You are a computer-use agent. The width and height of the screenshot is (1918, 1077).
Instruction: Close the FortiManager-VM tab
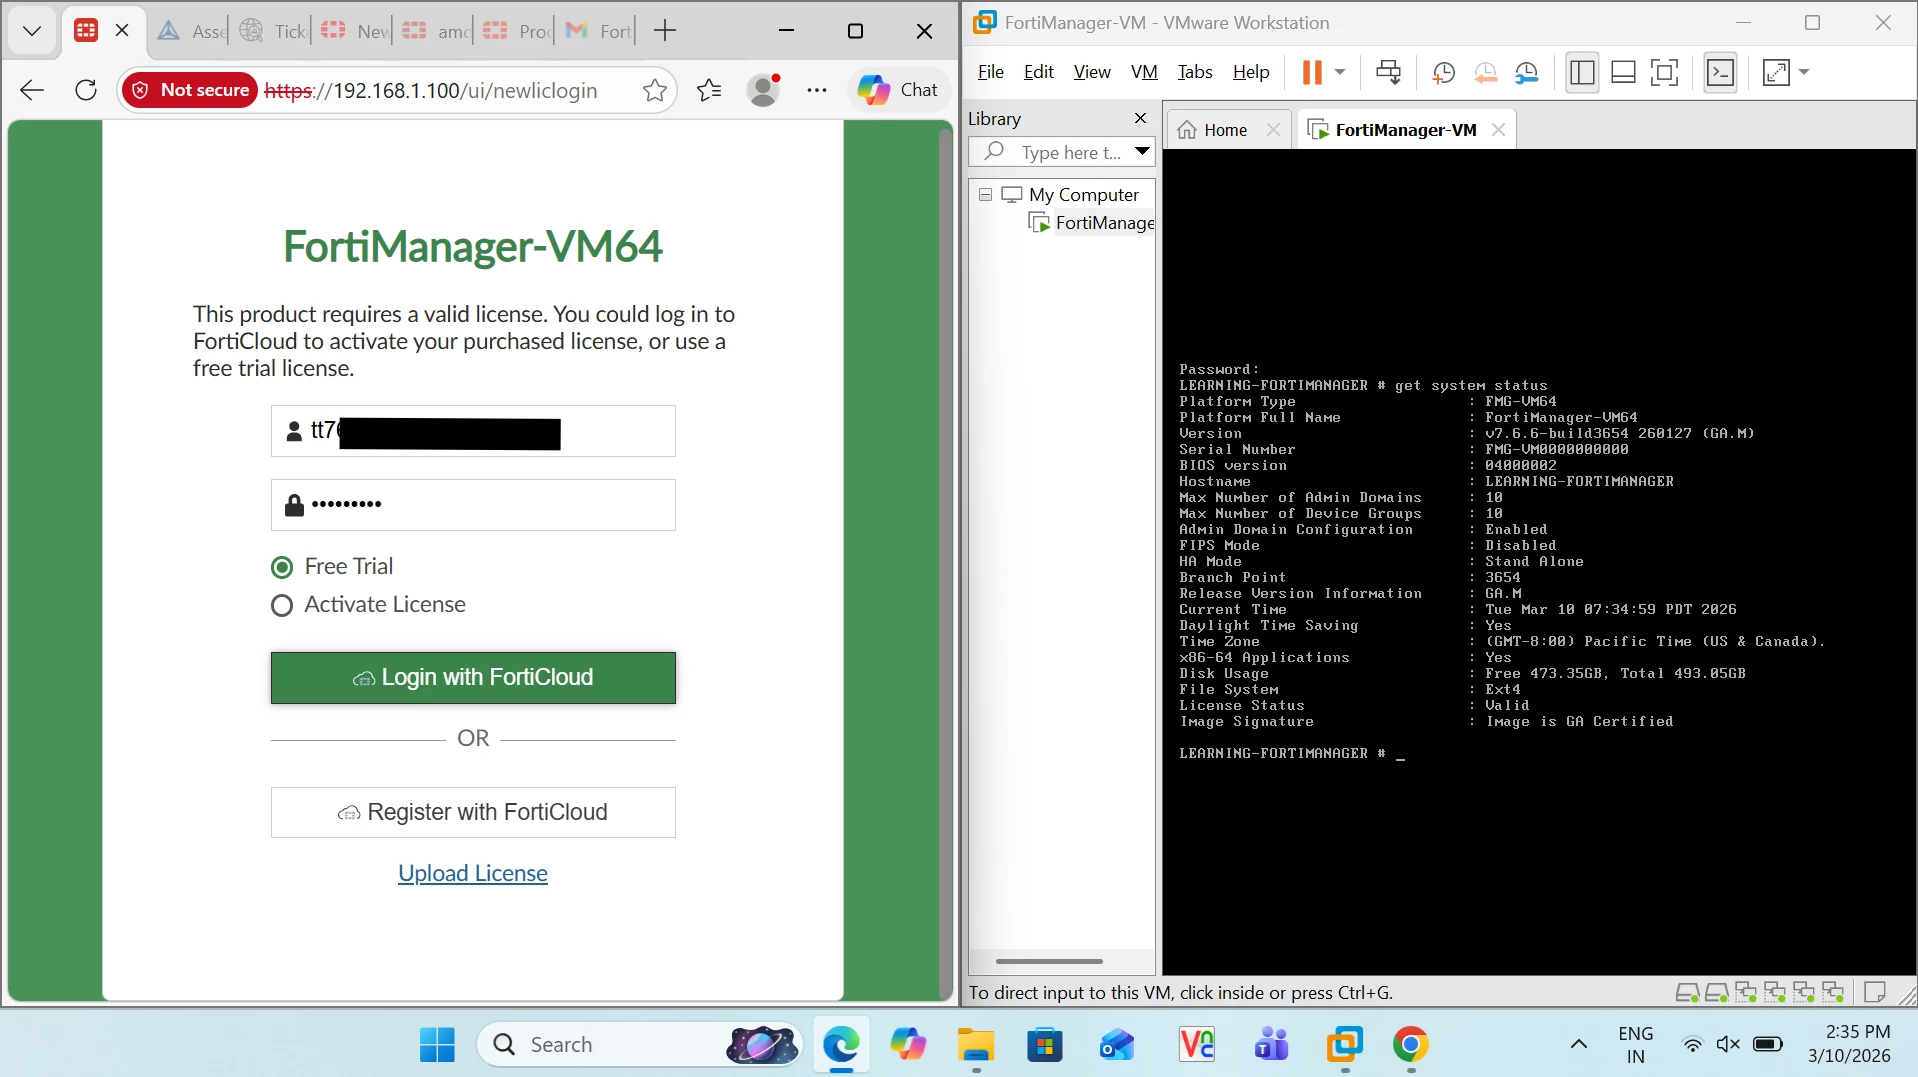[1498, 130]
